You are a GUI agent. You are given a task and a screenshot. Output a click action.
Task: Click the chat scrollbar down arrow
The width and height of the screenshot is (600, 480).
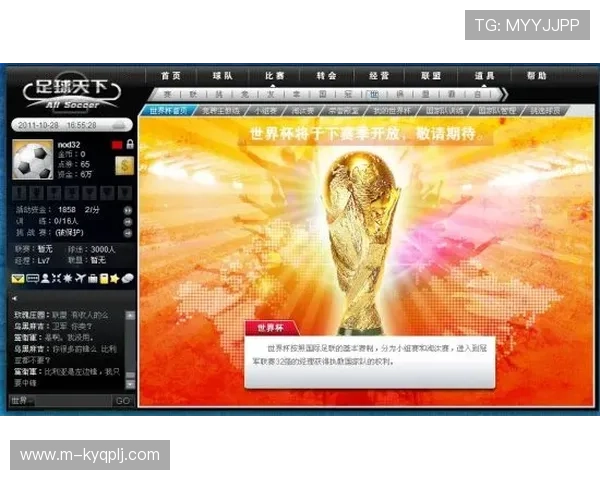coord(130,384)
